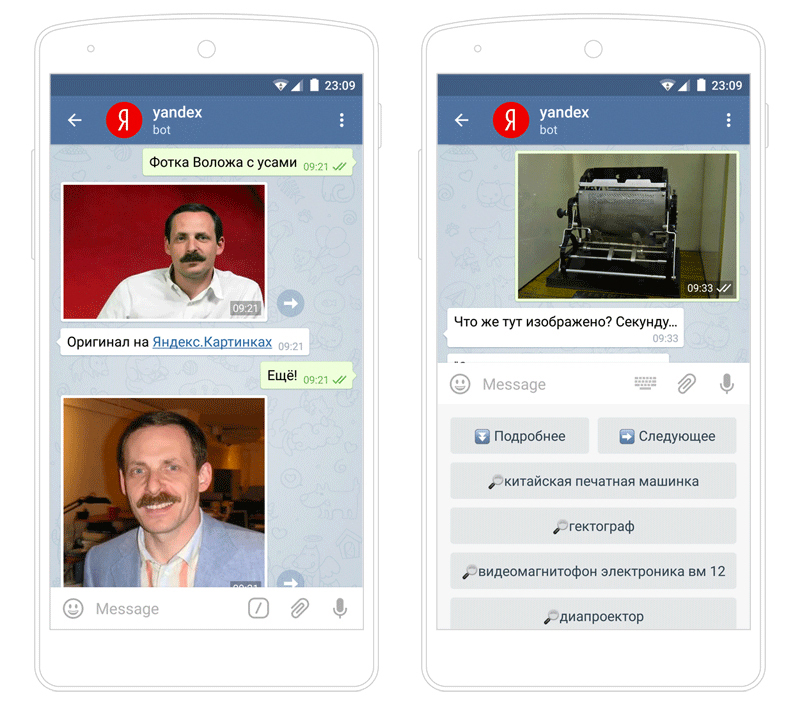The height and width of the screenshot is (703, 800).
Task: Tap the message Фотка Воложа с усами
Action: coord(247,162)
